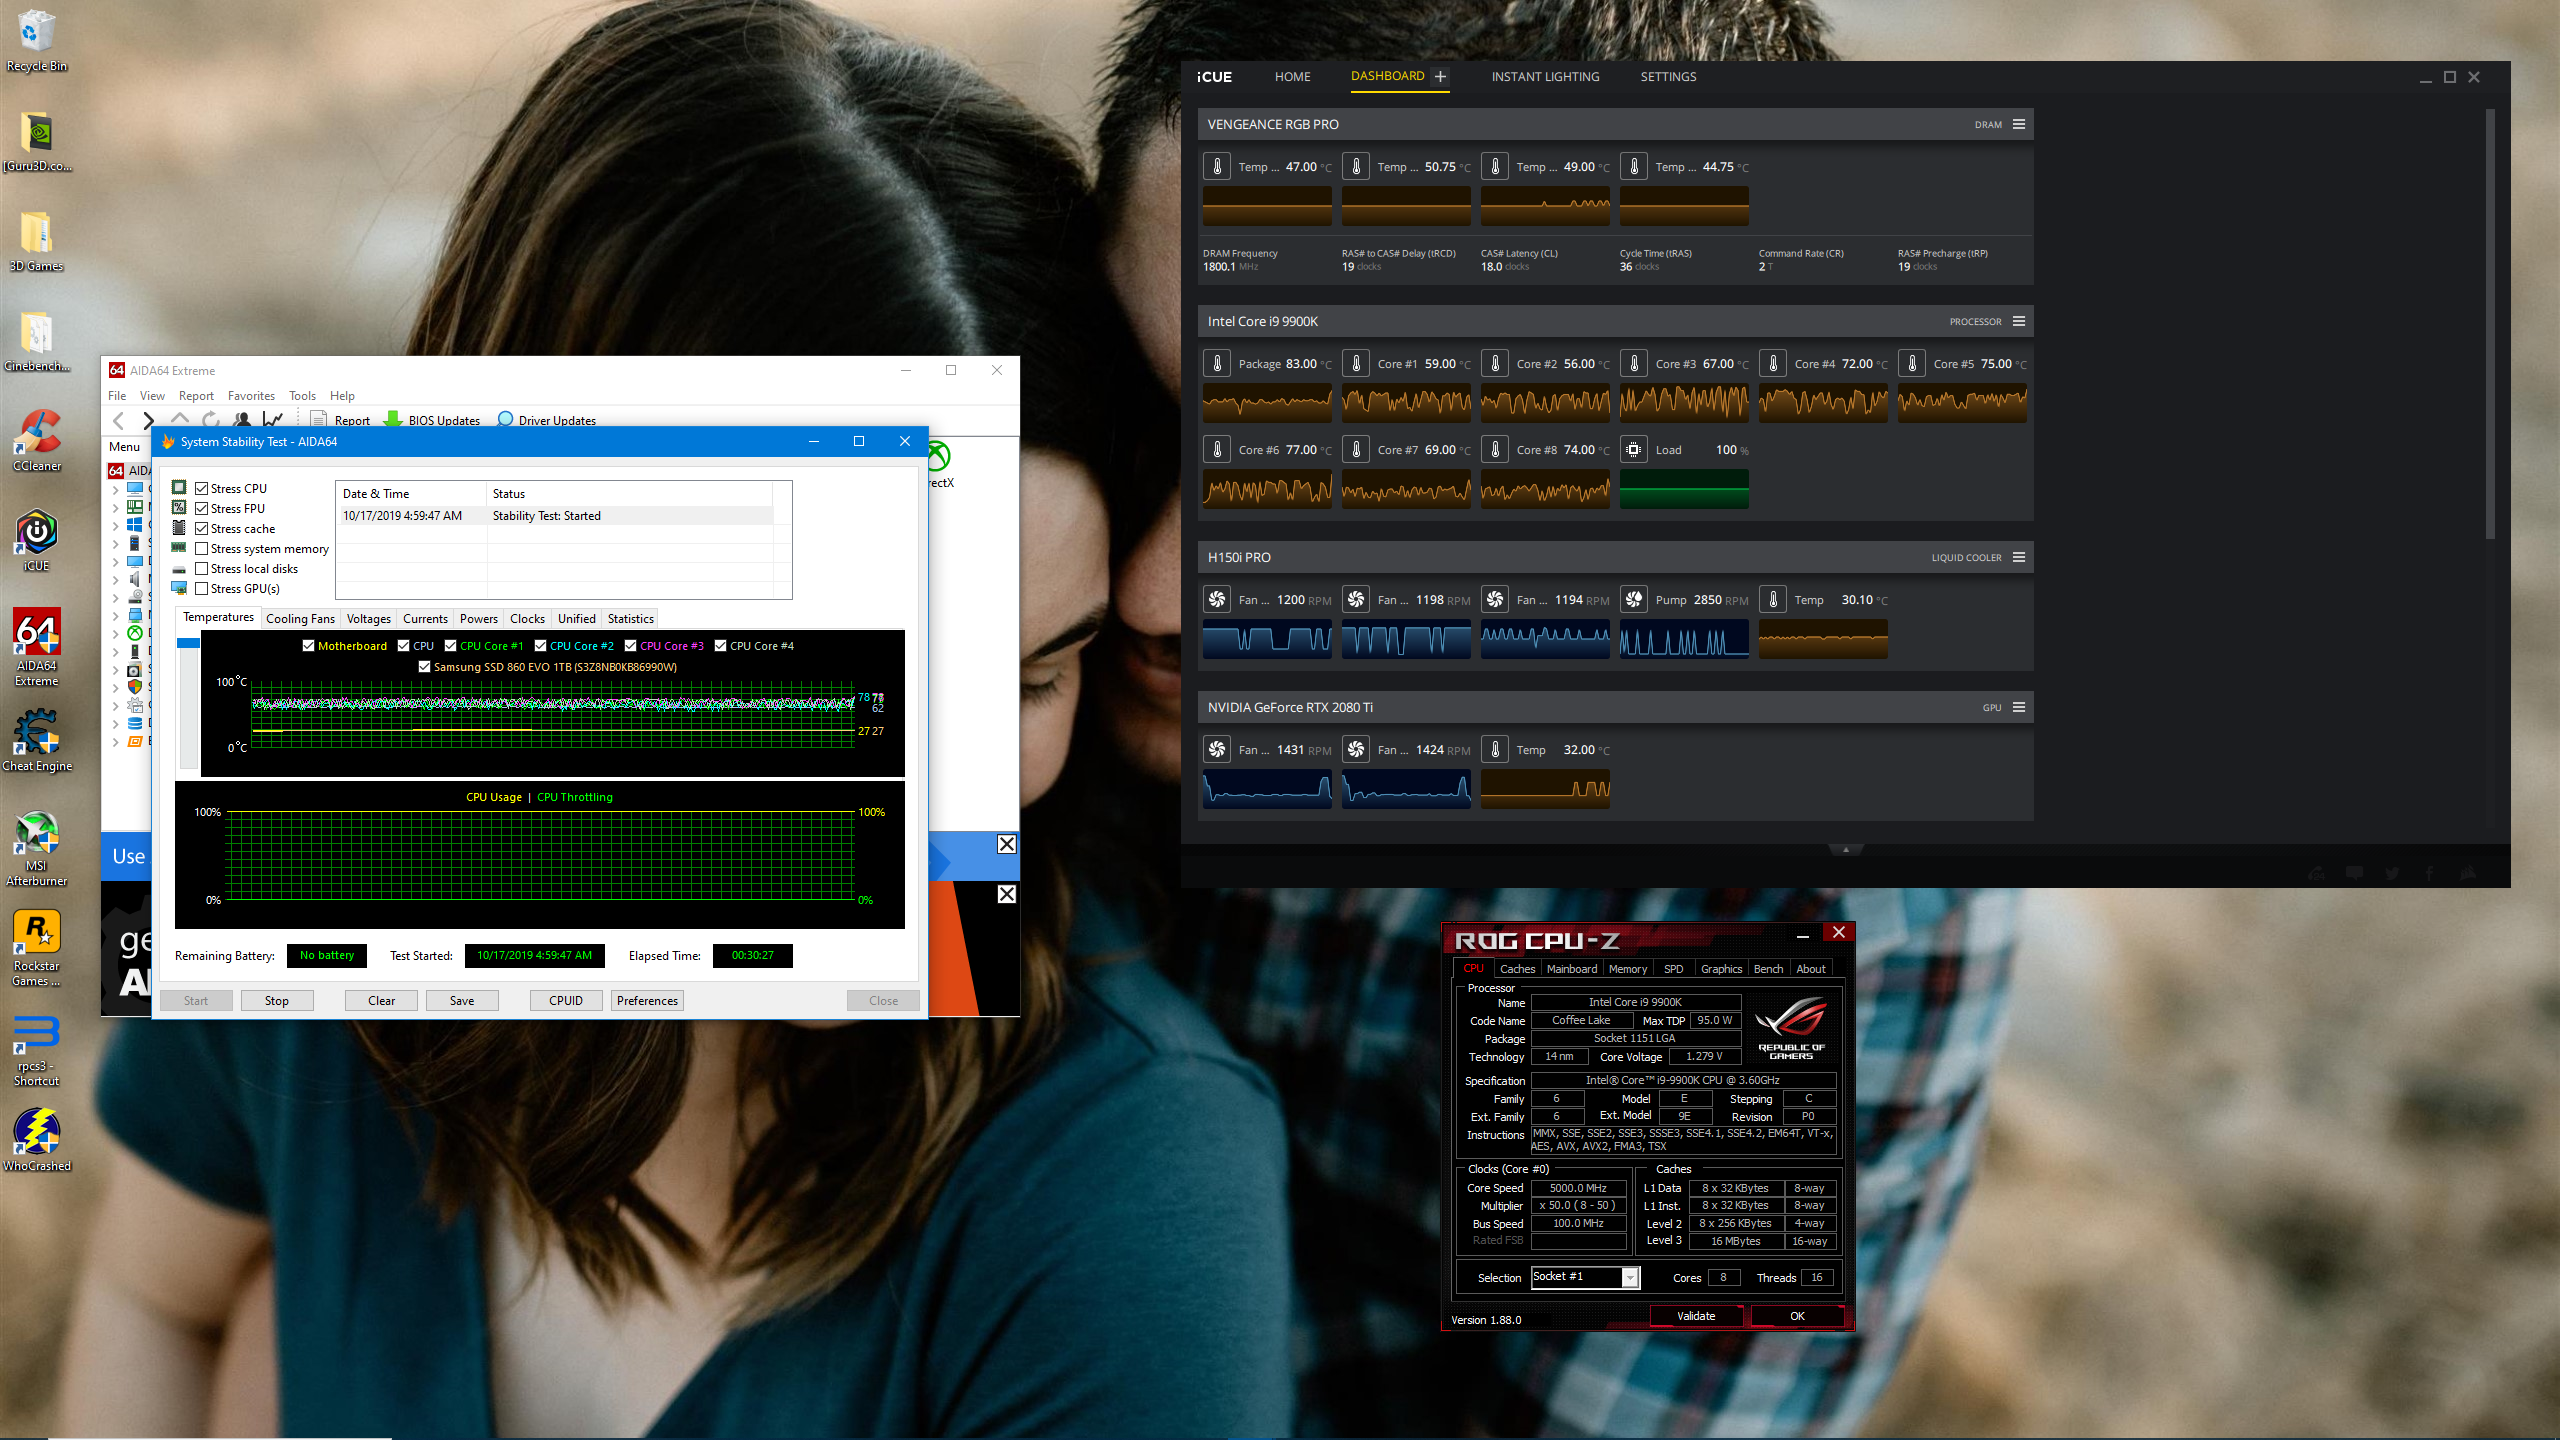Toggle CPU Core #1 graph checkbox
This screenshot has width=2560, height=1440.
tap(451, 646)
